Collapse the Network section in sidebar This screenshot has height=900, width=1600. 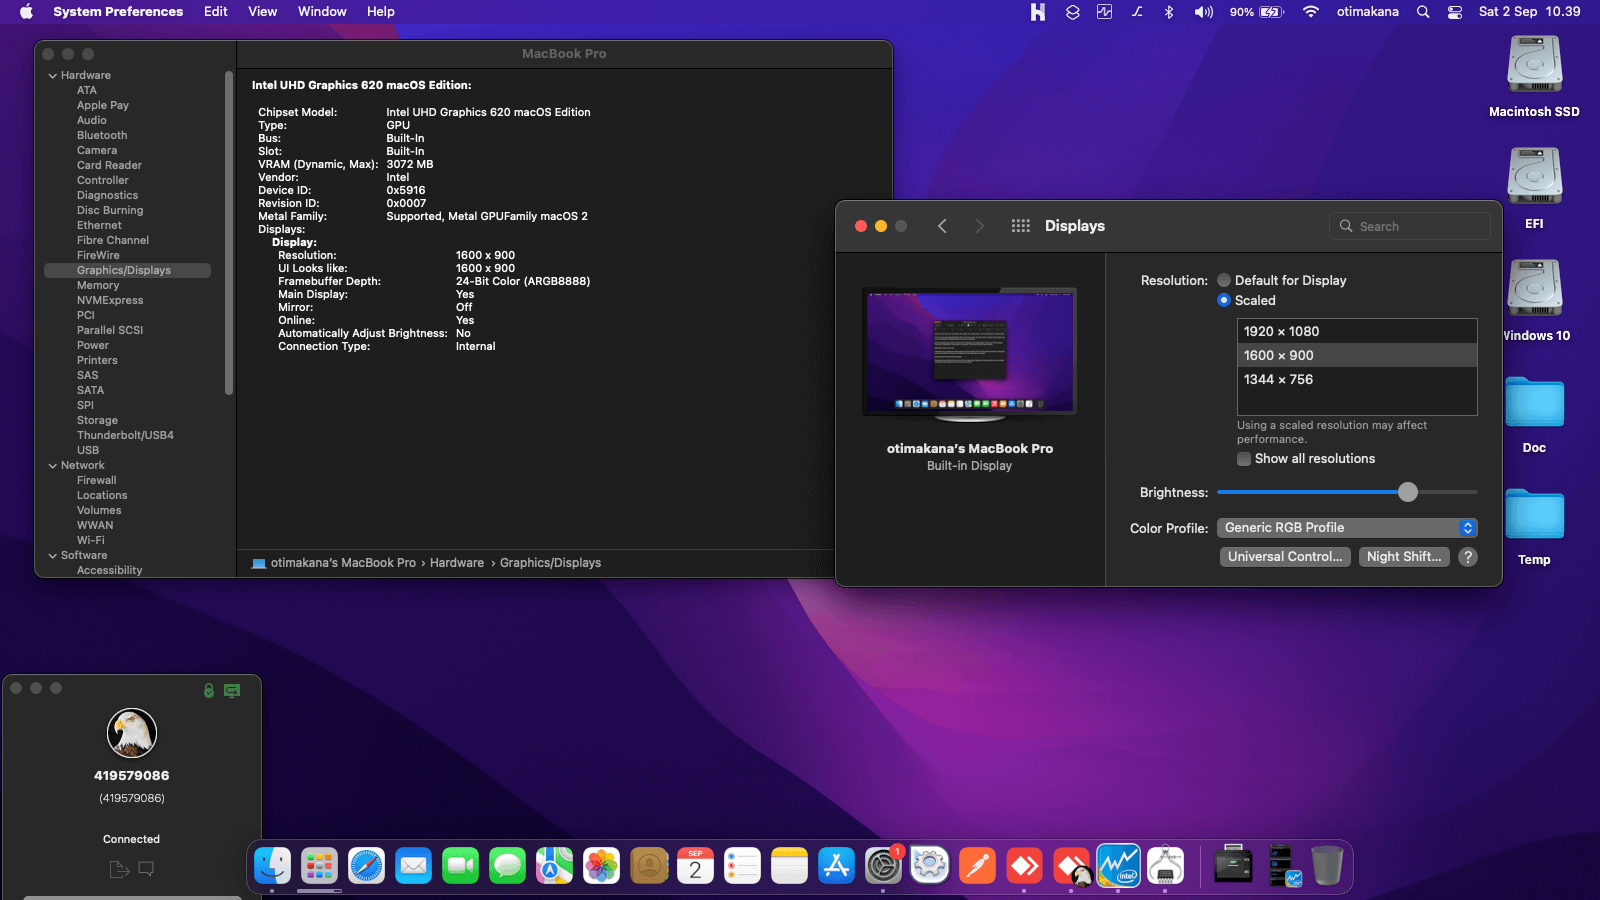point(52,466)
